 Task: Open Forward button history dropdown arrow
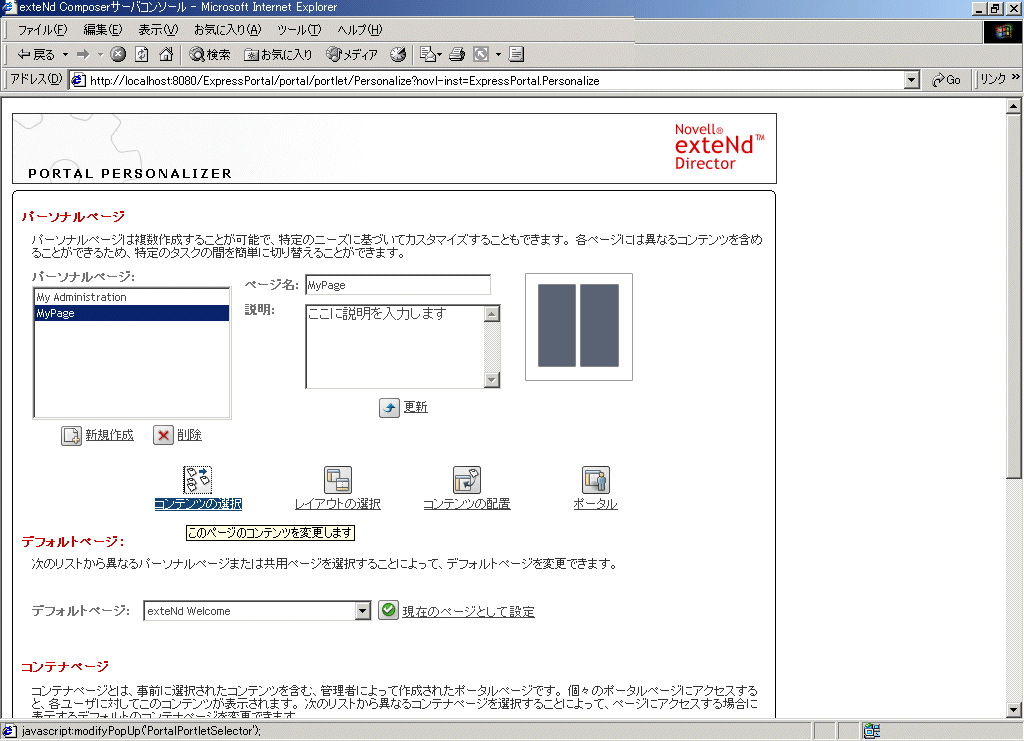point(100,55)
